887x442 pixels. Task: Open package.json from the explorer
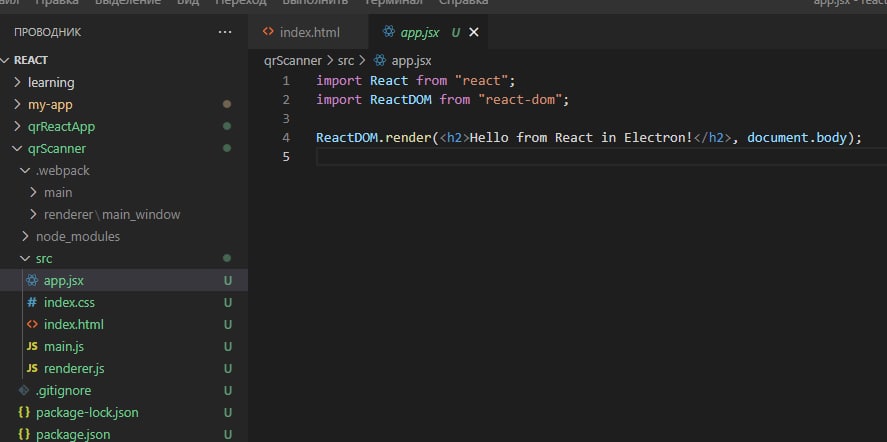72,434
